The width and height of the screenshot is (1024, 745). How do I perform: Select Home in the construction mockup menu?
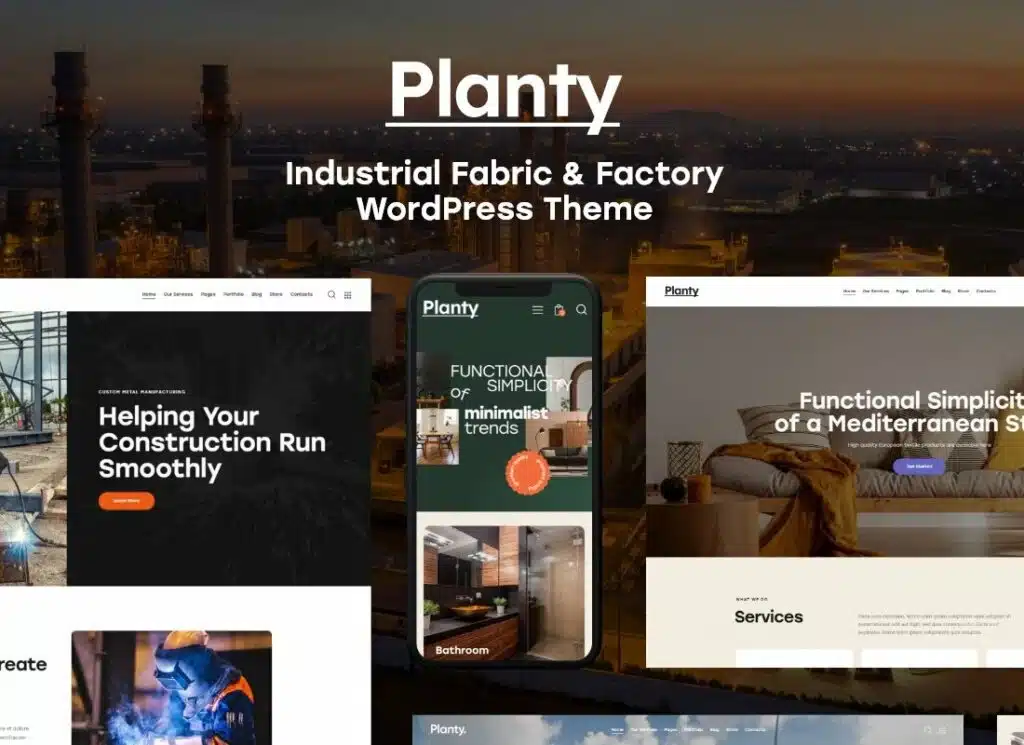pyautogui.click(x=149, y=294)
